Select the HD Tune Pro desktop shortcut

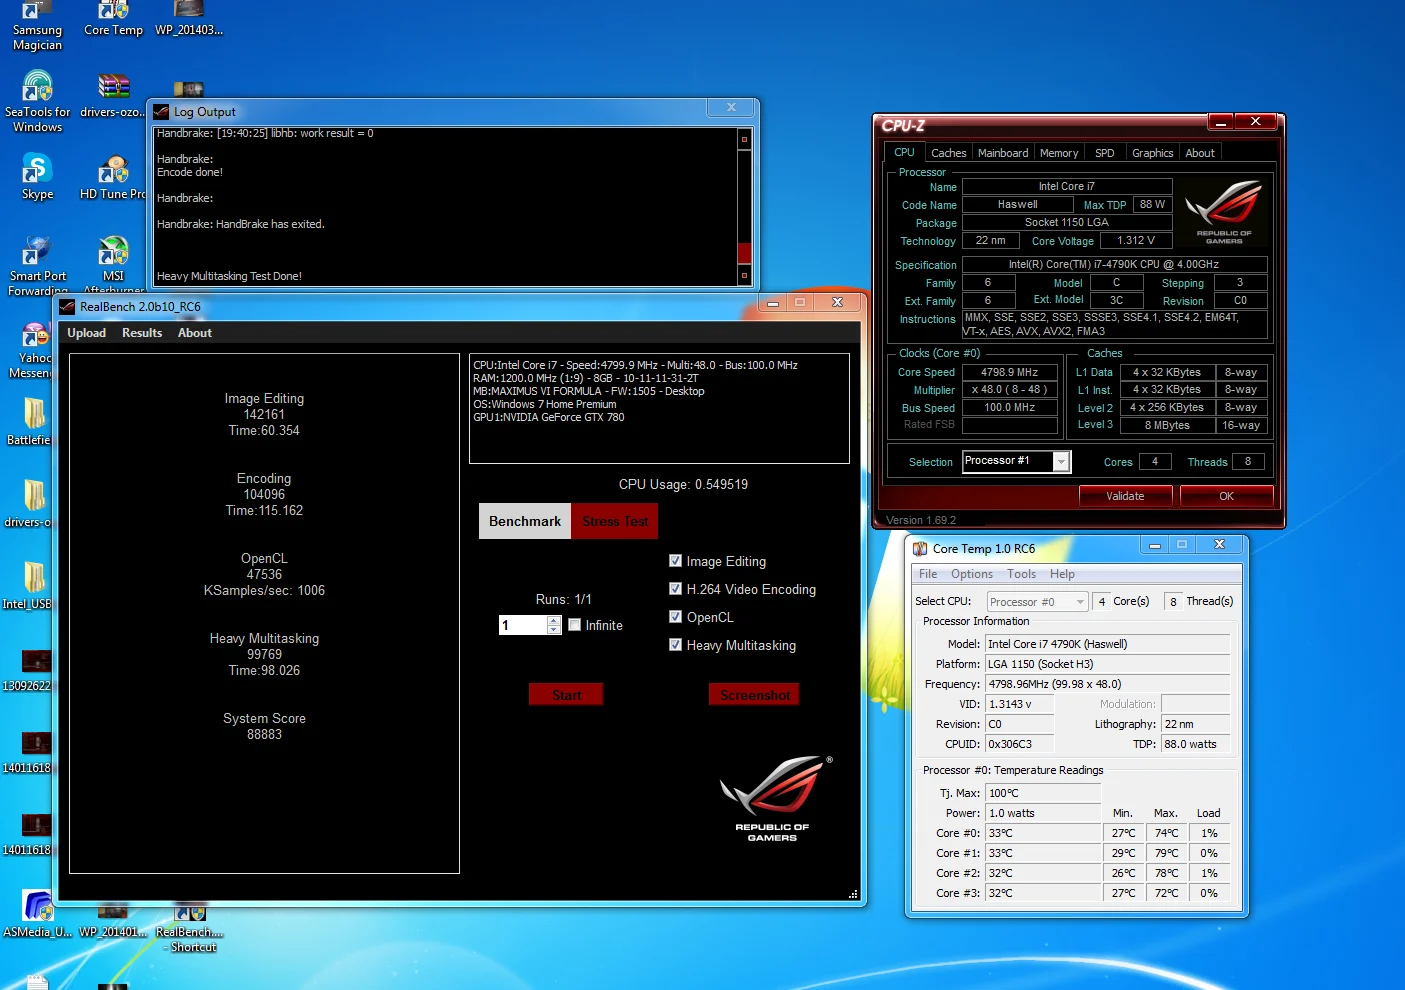click(113, 177)
